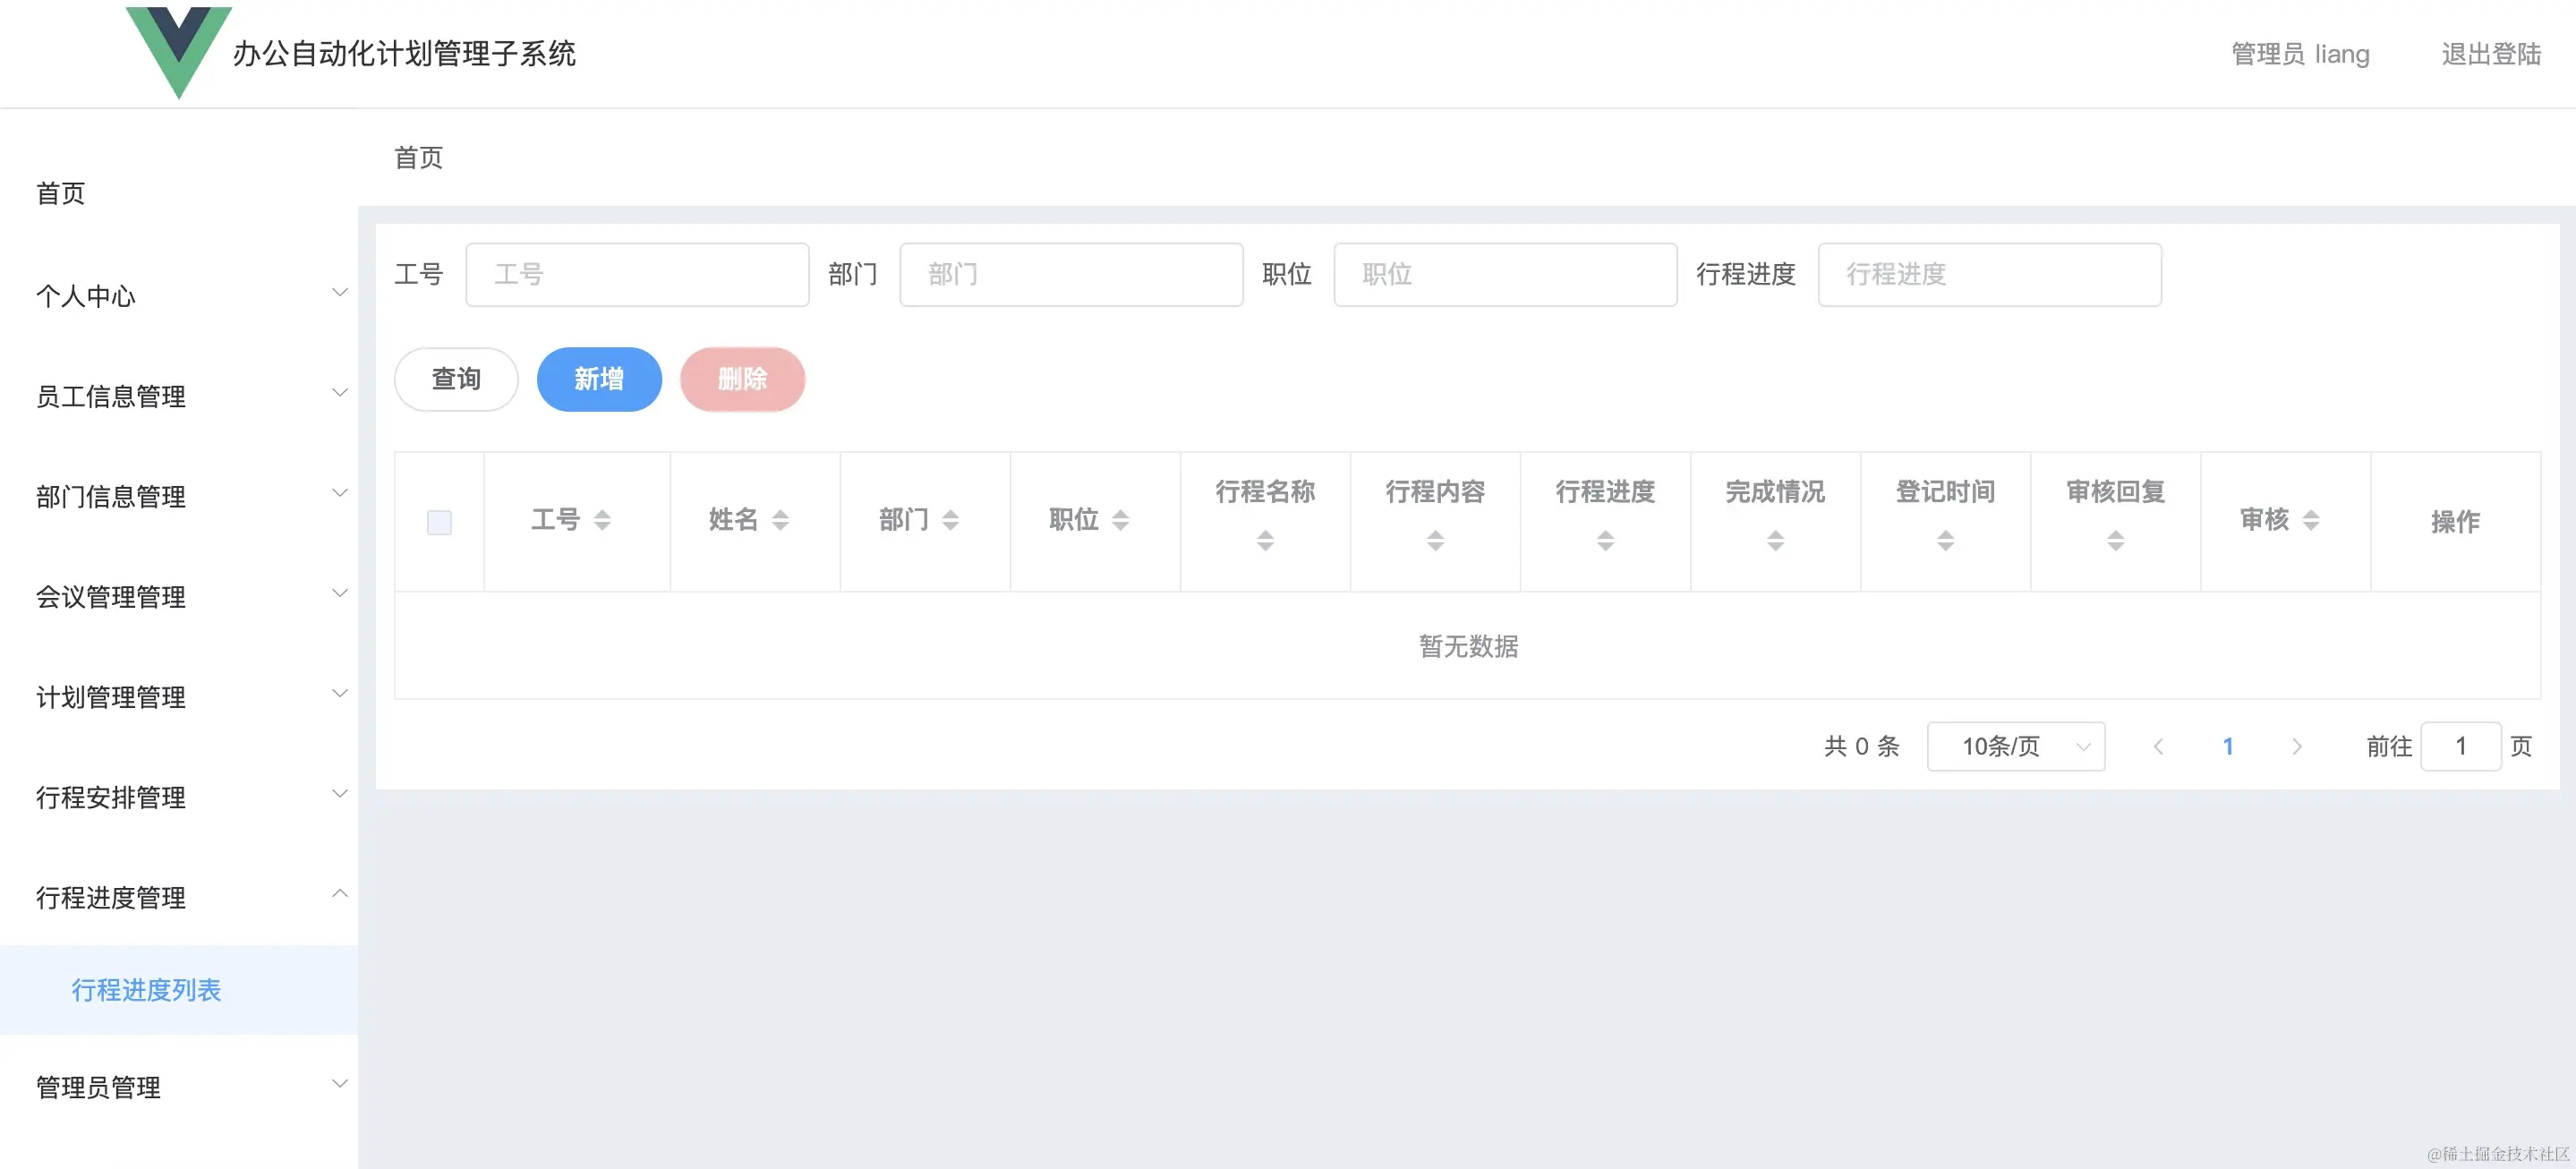Click the blue 新增 button
The width and height of the screenshot is (2576, 1169).
point(598,379)
